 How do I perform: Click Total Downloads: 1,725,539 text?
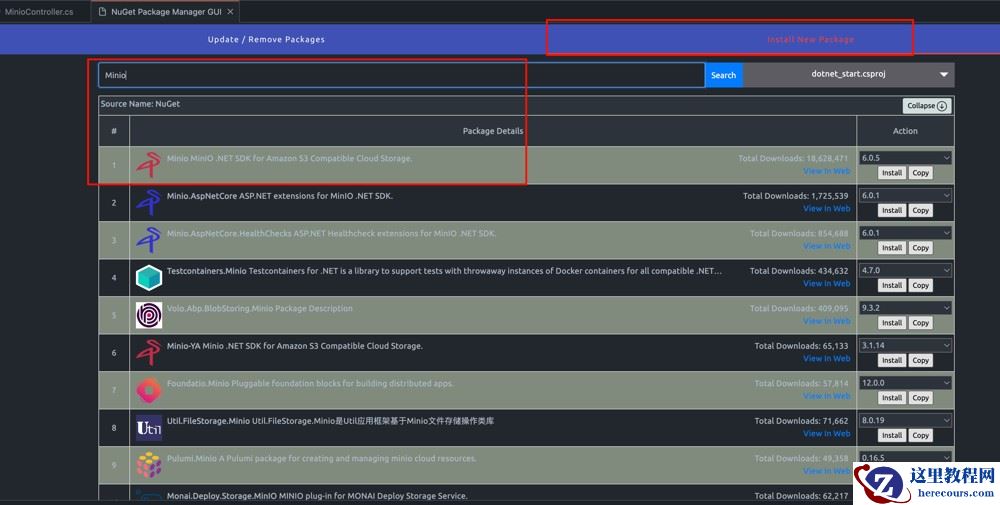795,196
